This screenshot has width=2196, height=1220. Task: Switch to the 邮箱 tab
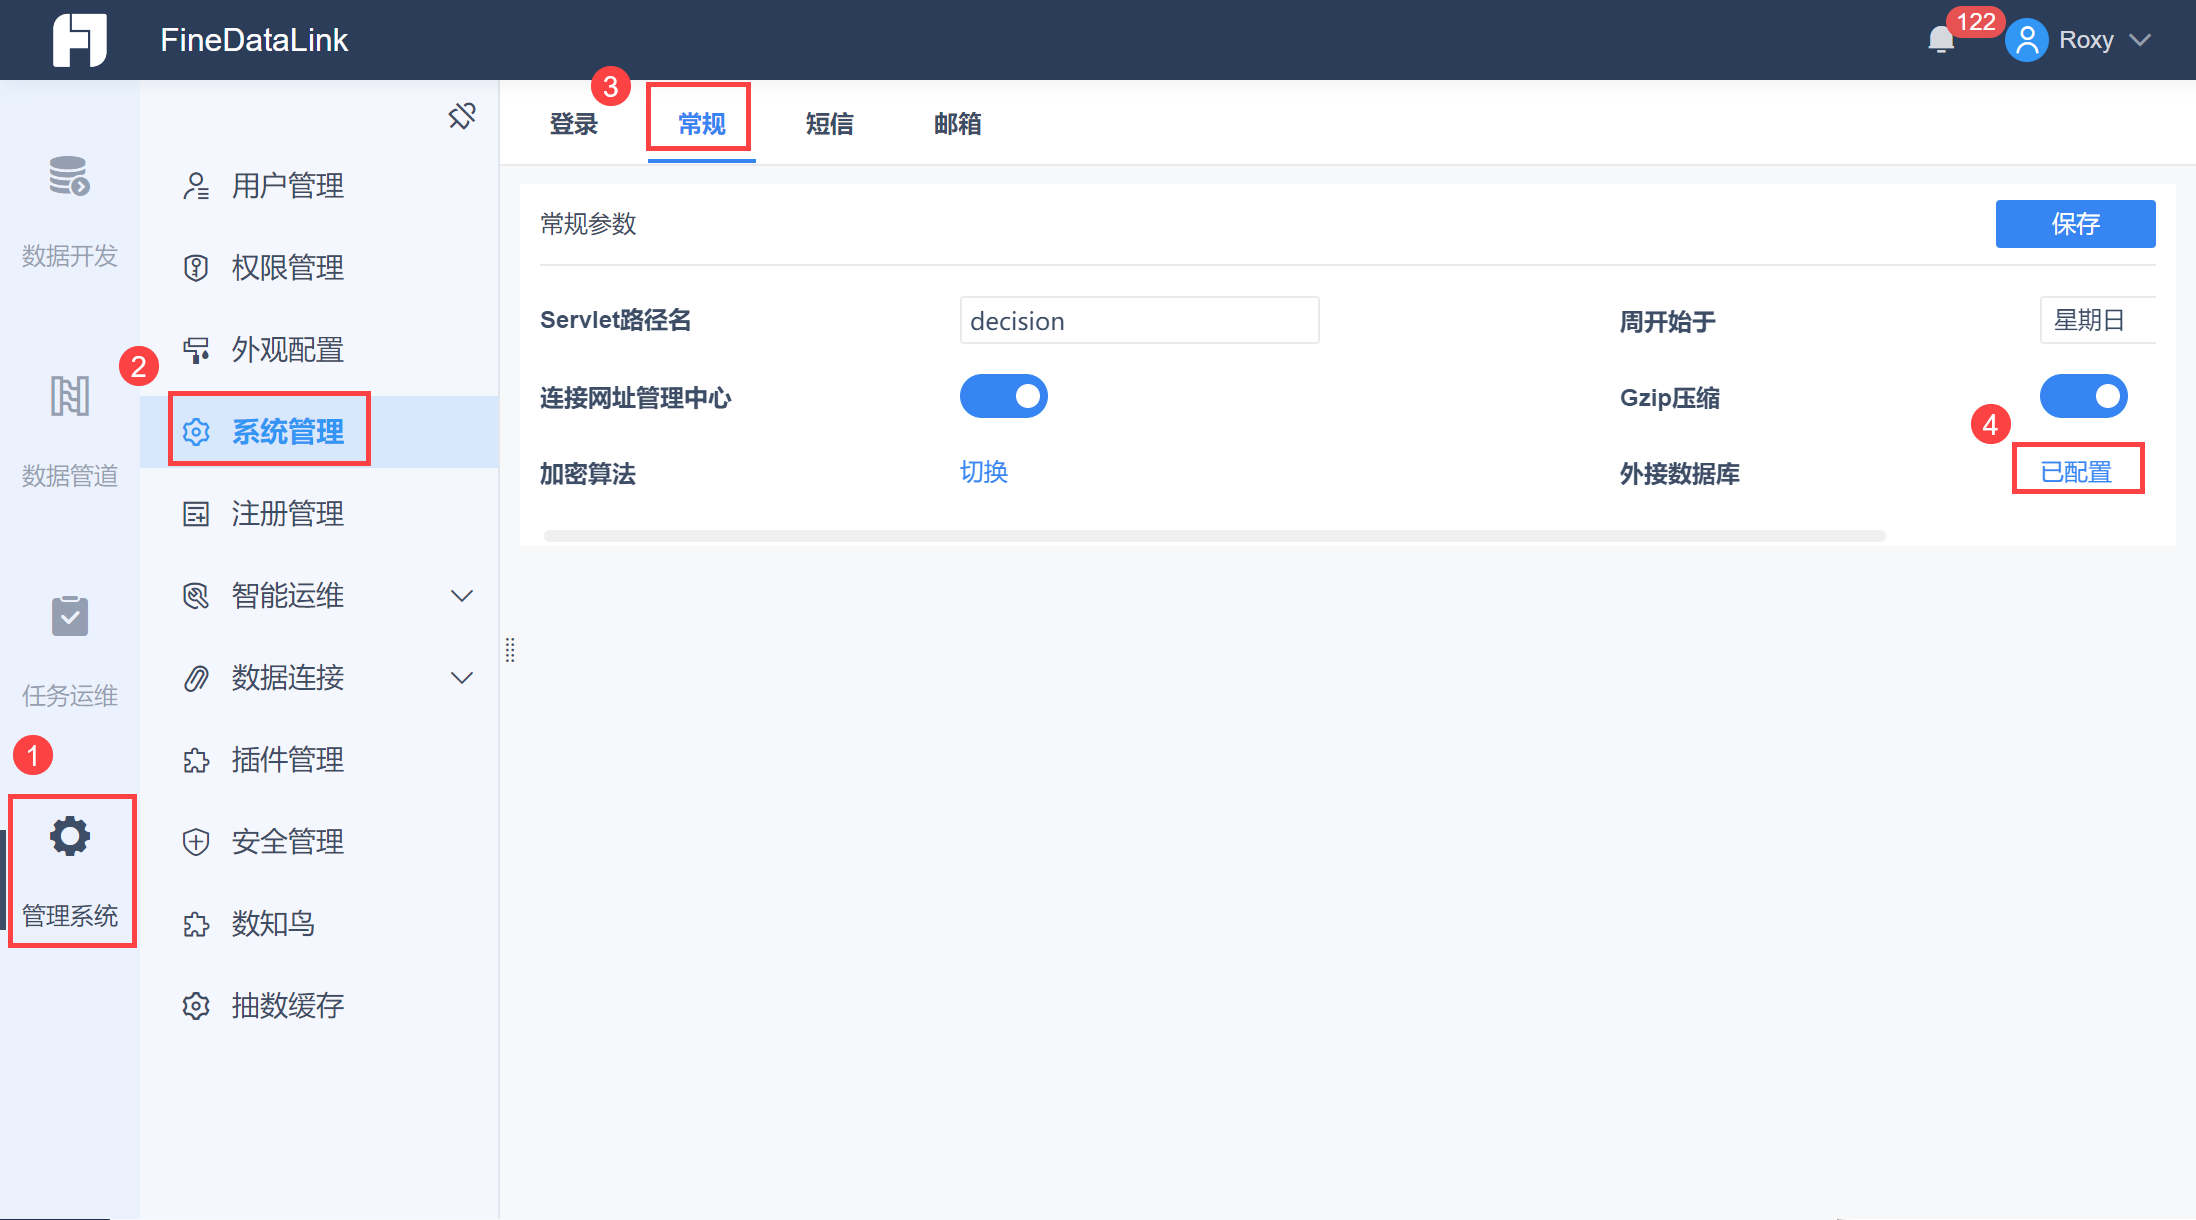click(x=957, y=124)
